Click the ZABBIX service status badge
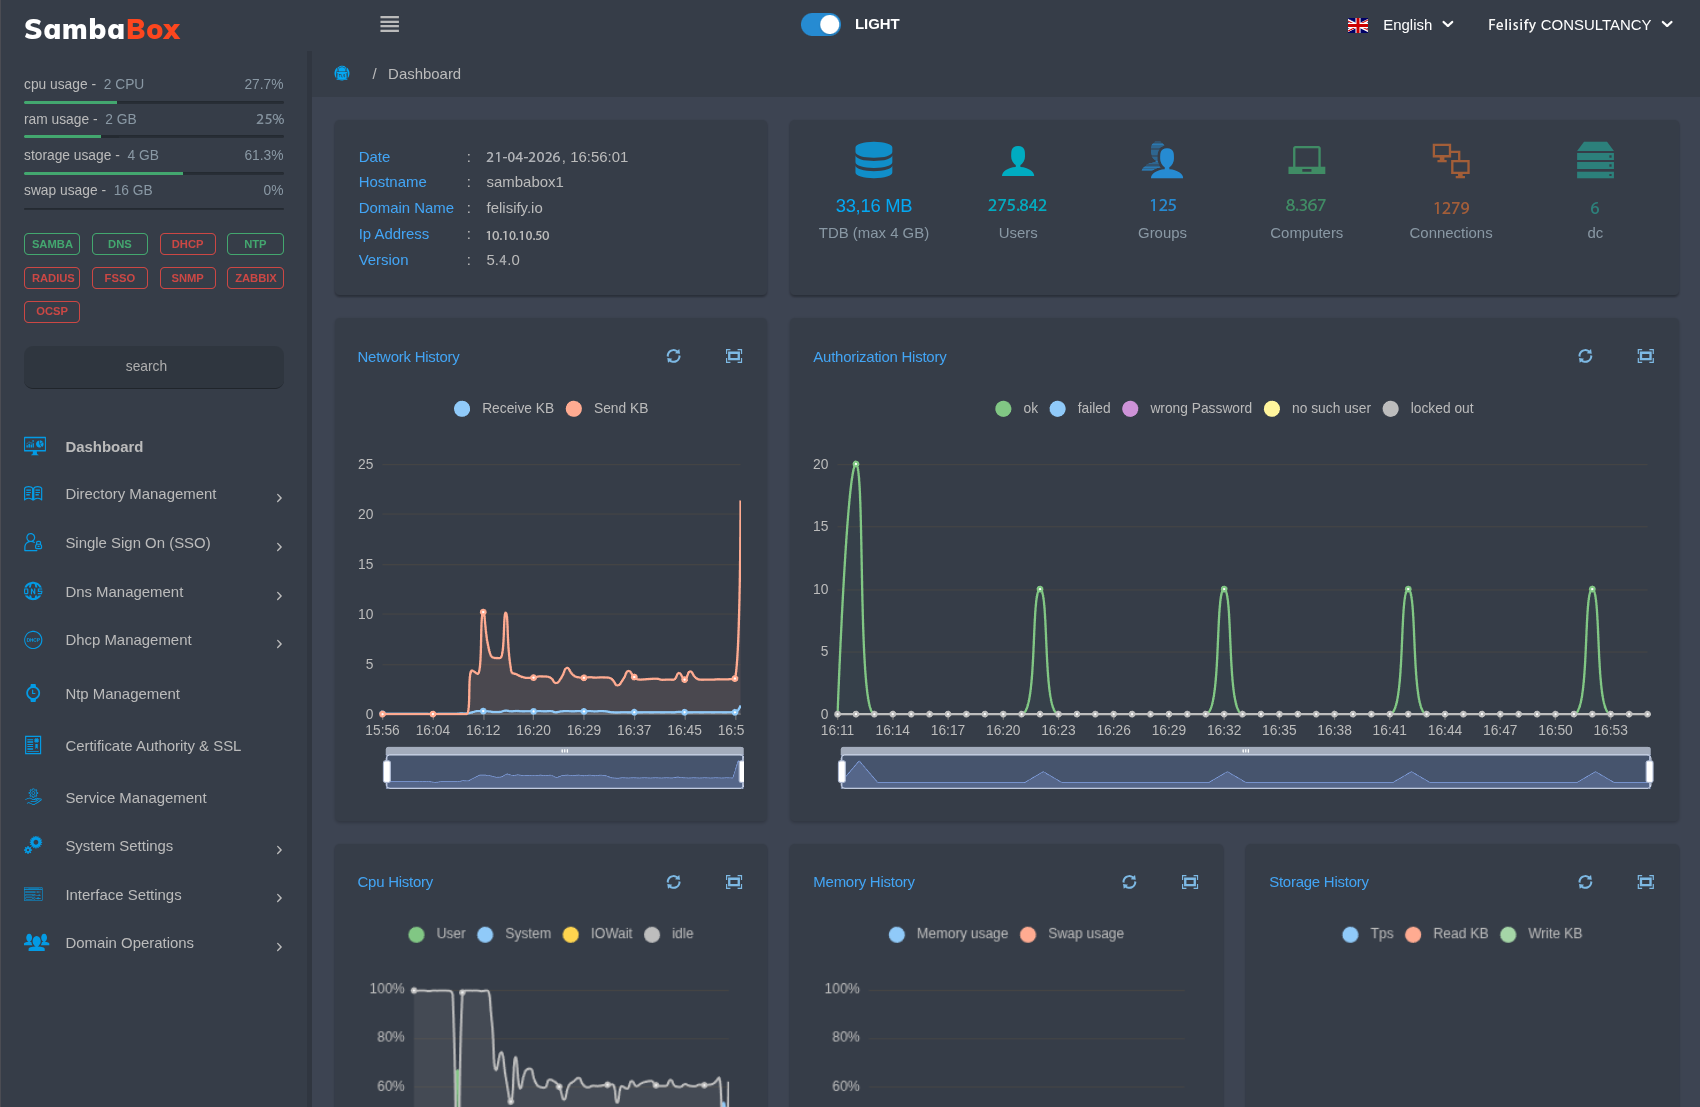 pyautogui.click(x=255, y=278)
